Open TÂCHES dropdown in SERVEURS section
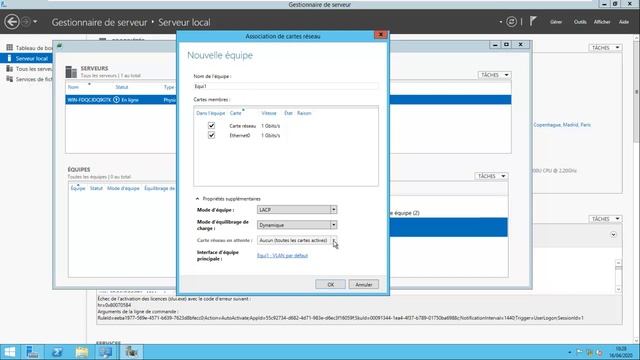640x360 pixels. click(x=494, y=75)
